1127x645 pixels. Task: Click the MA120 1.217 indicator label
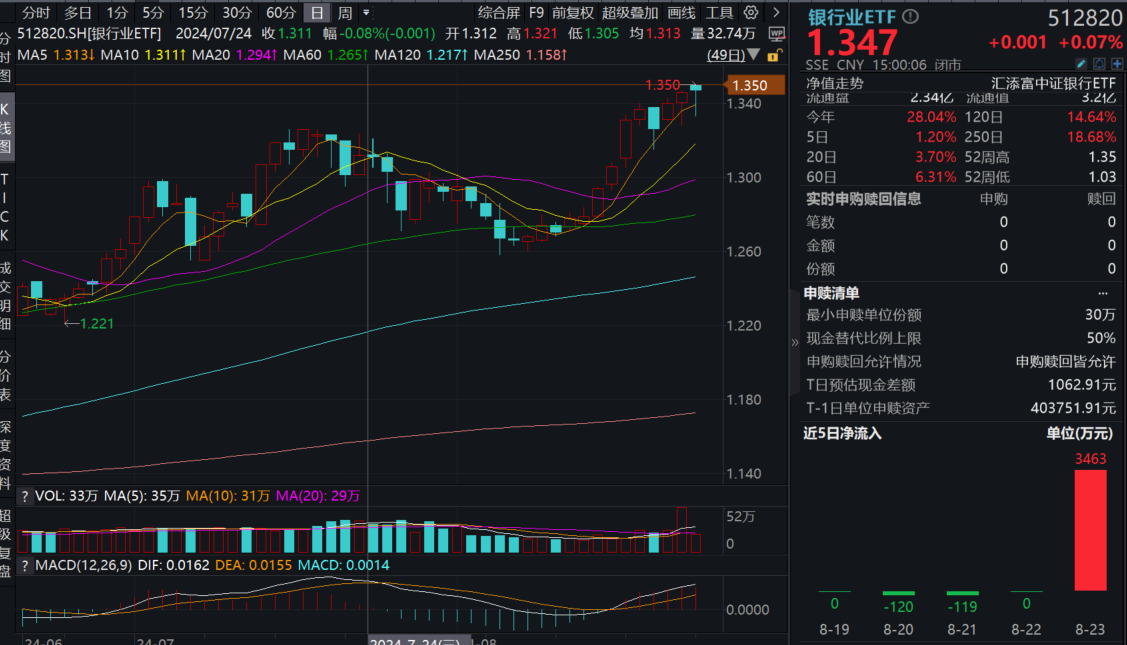421,55
